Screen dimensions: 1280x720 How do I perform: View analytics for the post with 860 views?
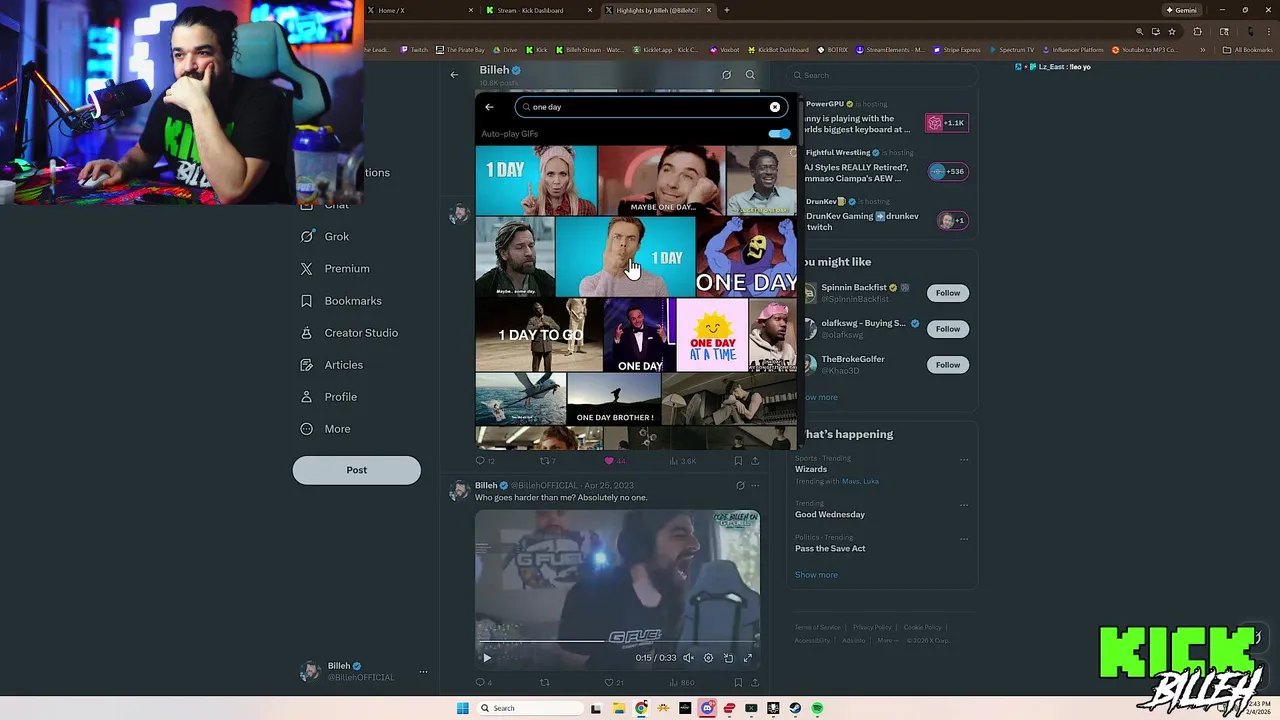[682, 683]
